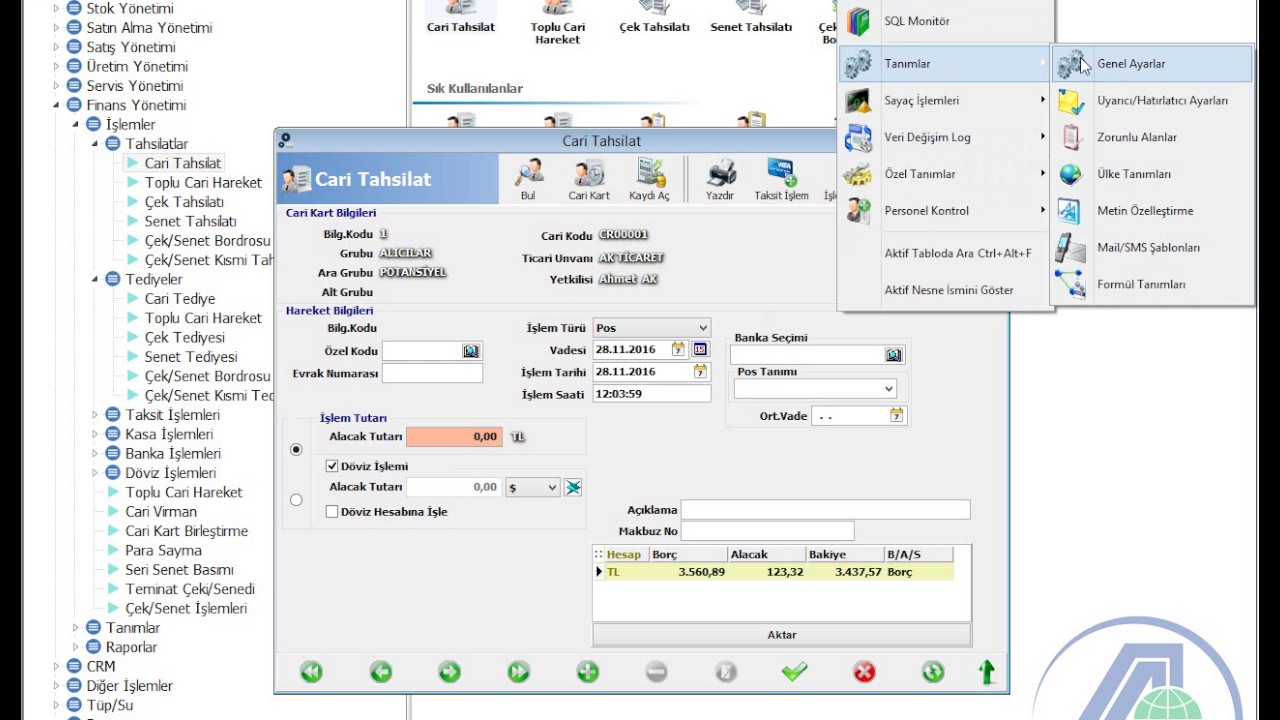Open Senet Tahsilatı shortcut in main panel
Image resolution: width=1280 pixels, height=720 pixels.
[x=751, y=17]
